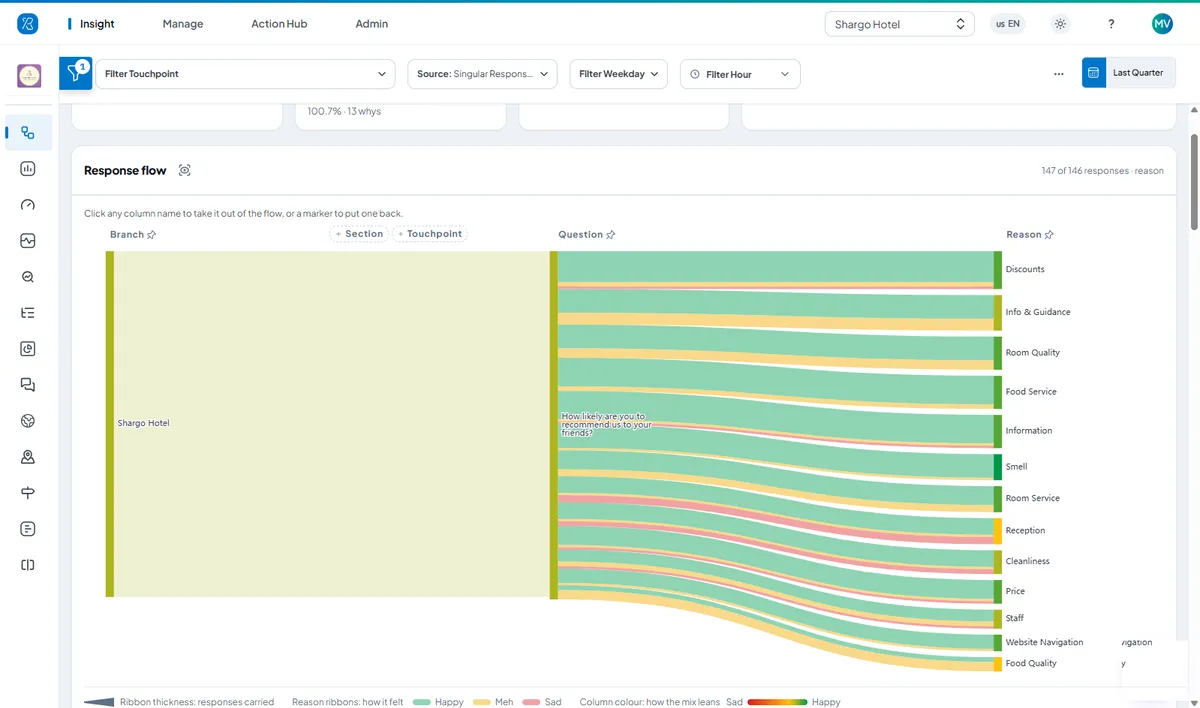Select the Shargo Hotel logo thumbnail in sidebar
Image resolution: width=1200 pixels, height=708 pixels.
29,76
